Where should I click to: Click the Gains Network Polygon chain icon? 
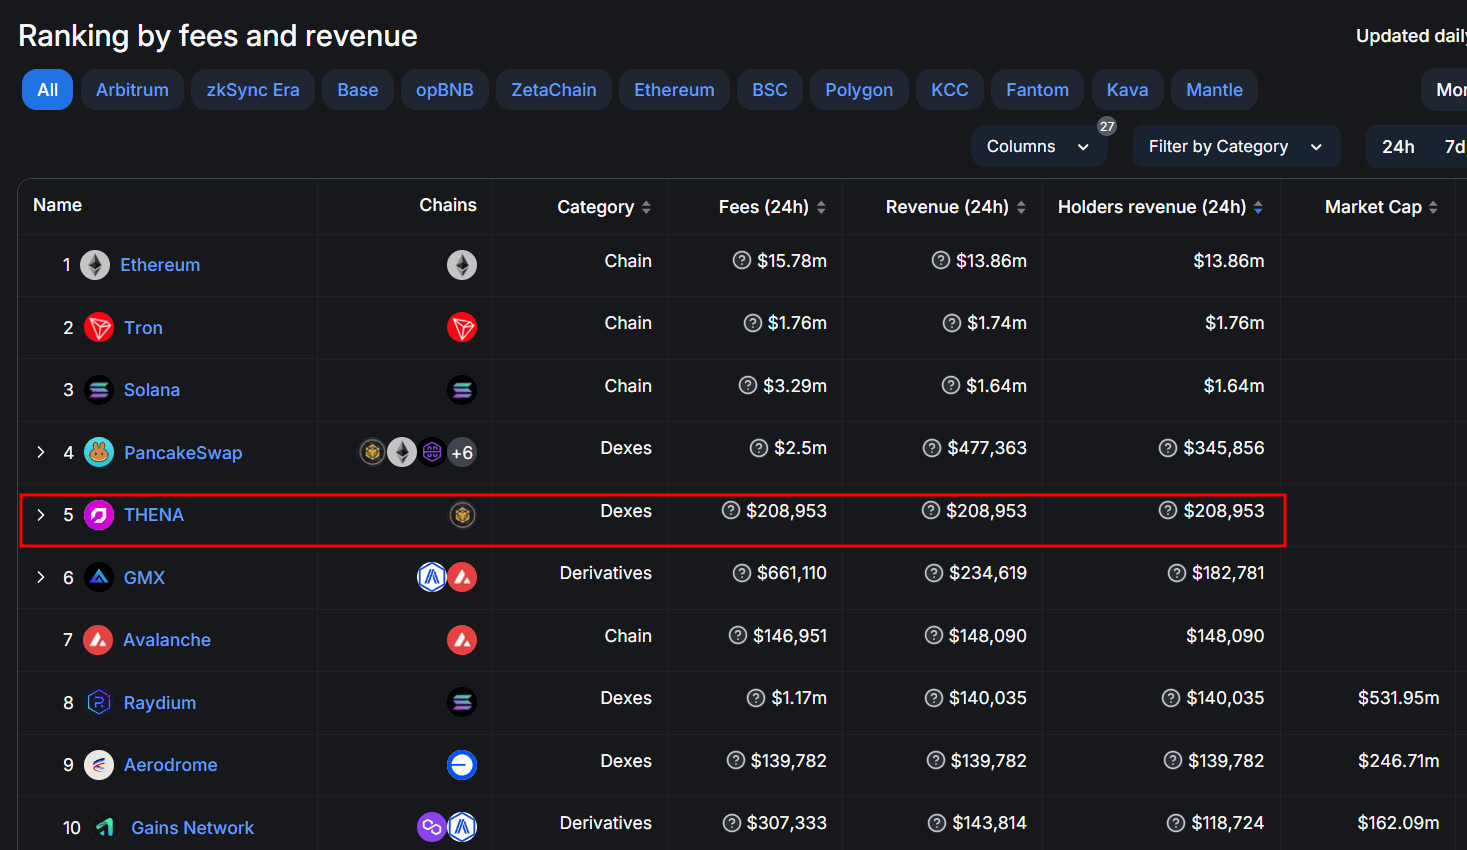pos(432,827)
